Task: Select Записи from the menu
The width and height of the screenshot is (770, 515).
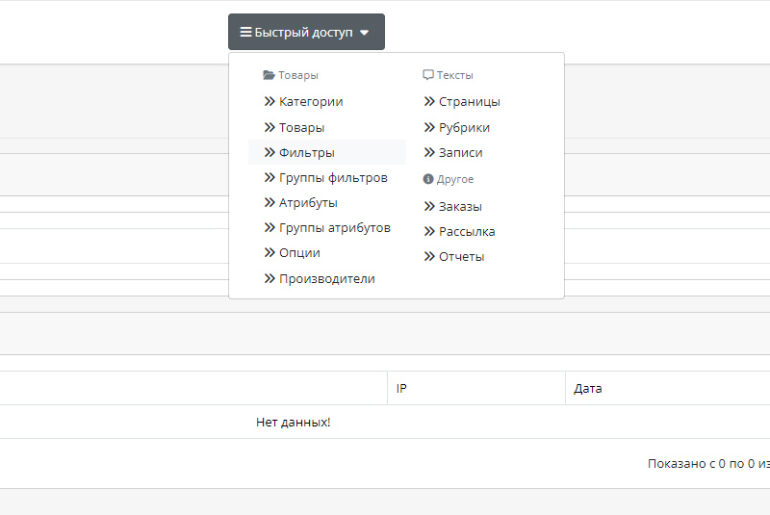Action: coord(460,152)
